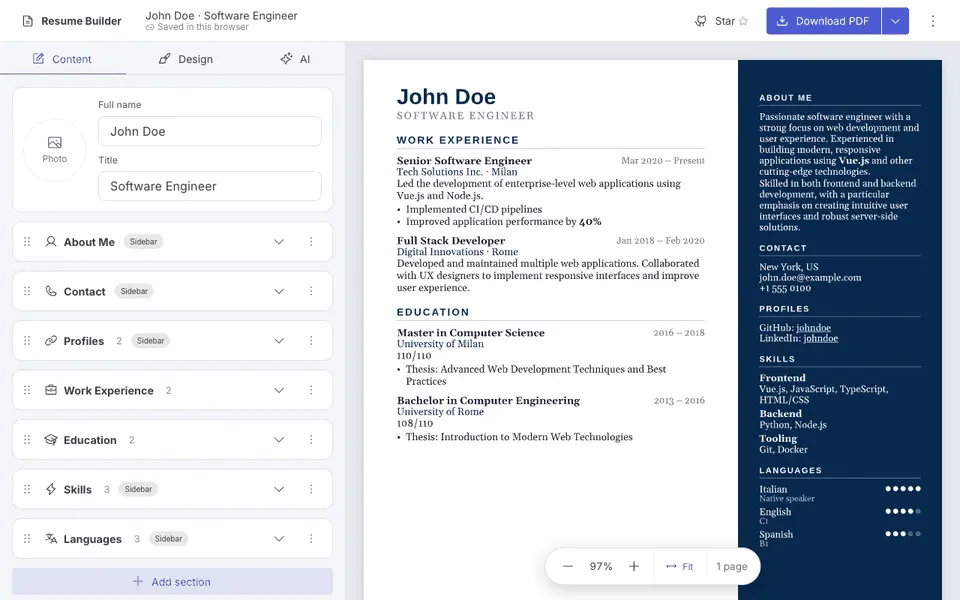This screenshot has height=600, width=960.
Task: Download the resume as PDF
Action: tap(823, 21)
